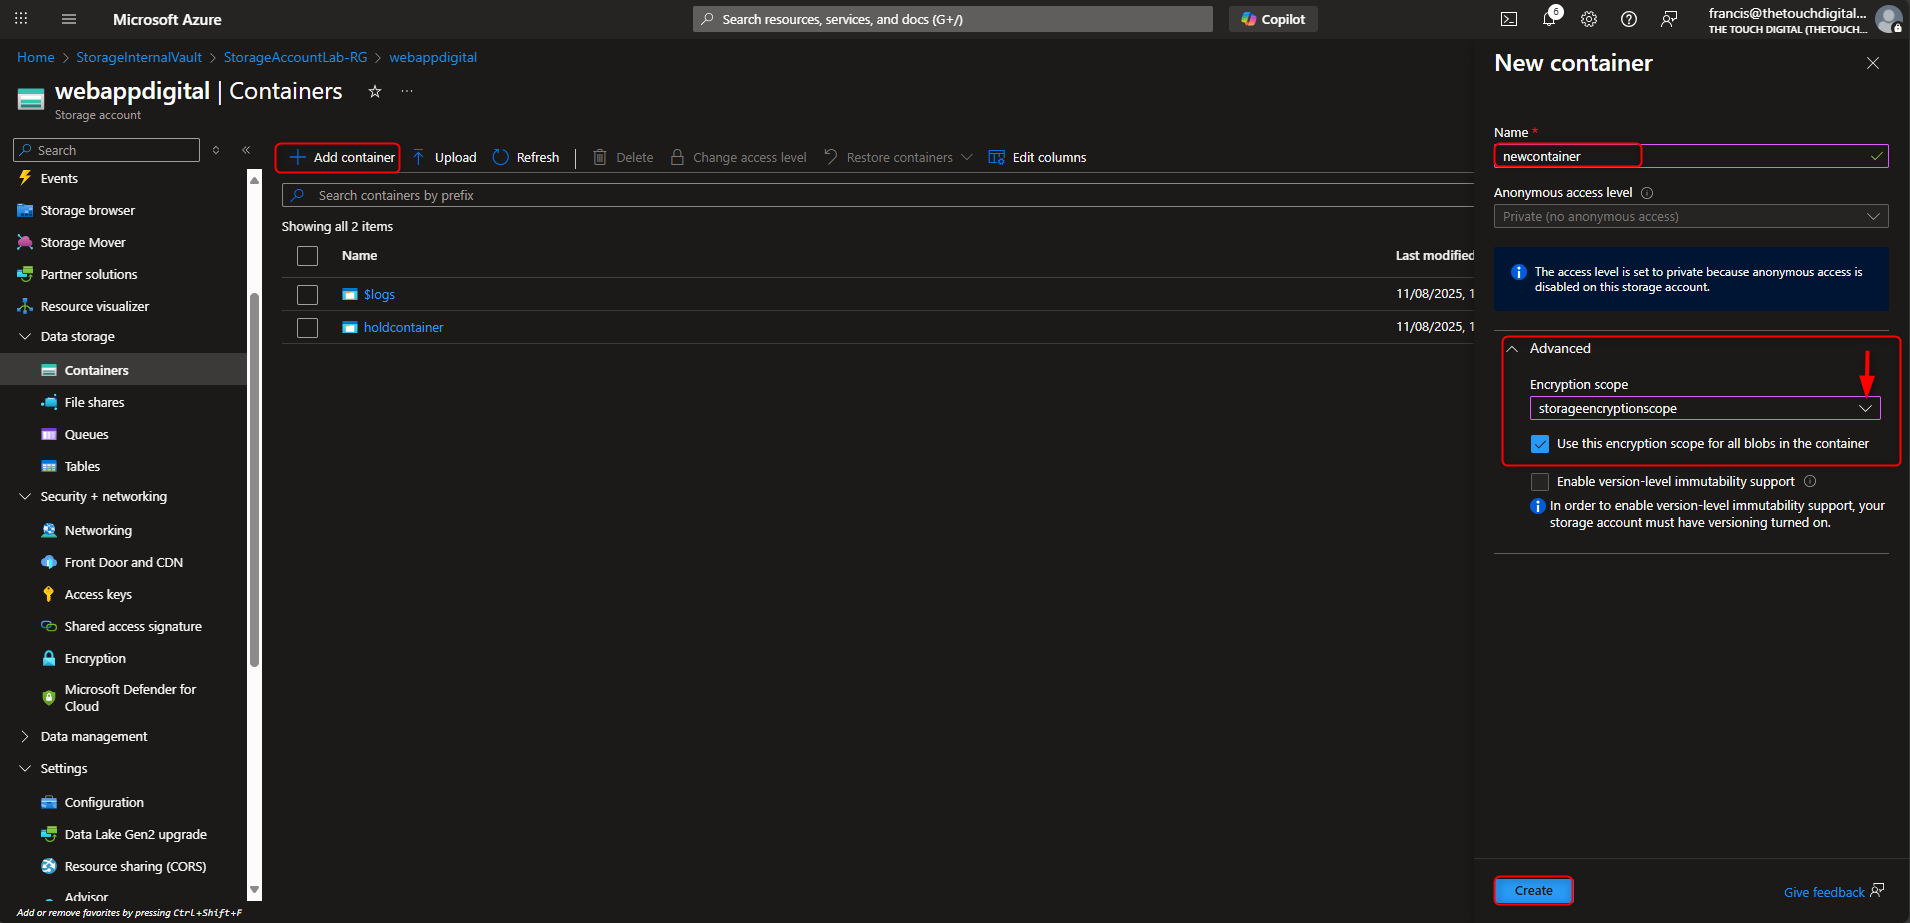The image size is (1910, 923).
Task: Open the portal hamburger menu
Action: (x=68, y=18)
